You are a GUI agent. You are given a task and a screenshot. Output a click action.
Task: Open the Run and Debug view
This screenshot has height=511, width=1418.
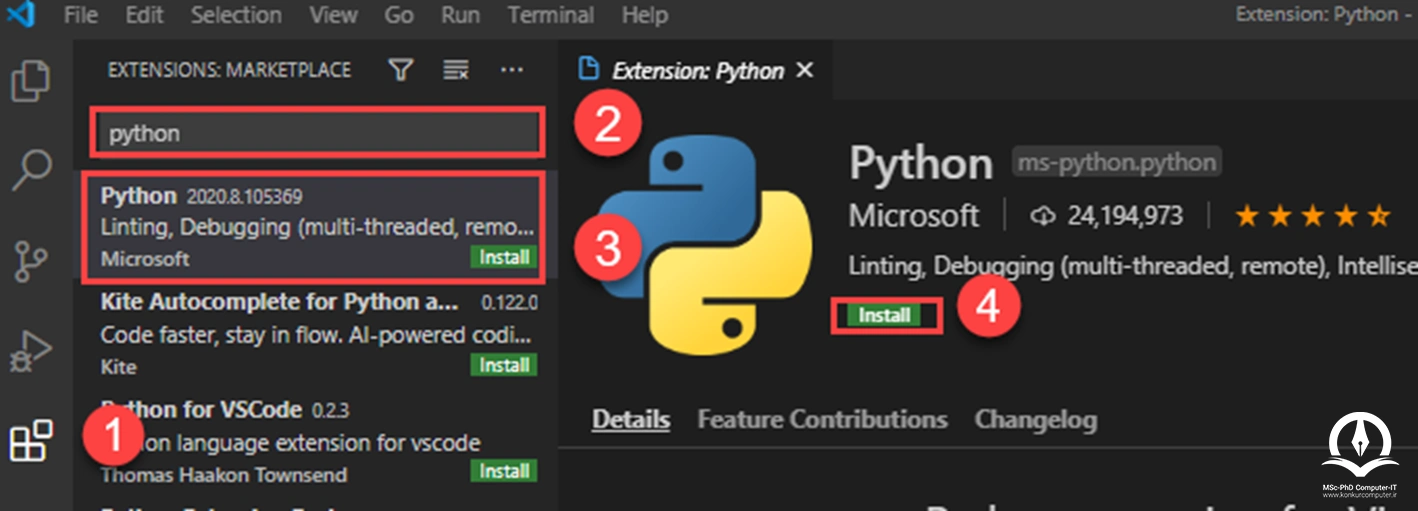tap(30, 350)
